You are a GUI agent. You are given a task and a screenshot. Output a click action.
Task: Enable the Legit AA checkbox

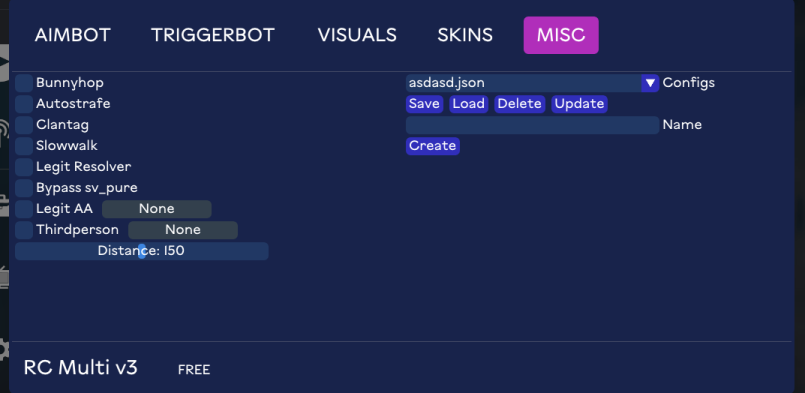(x=24, y=209)
